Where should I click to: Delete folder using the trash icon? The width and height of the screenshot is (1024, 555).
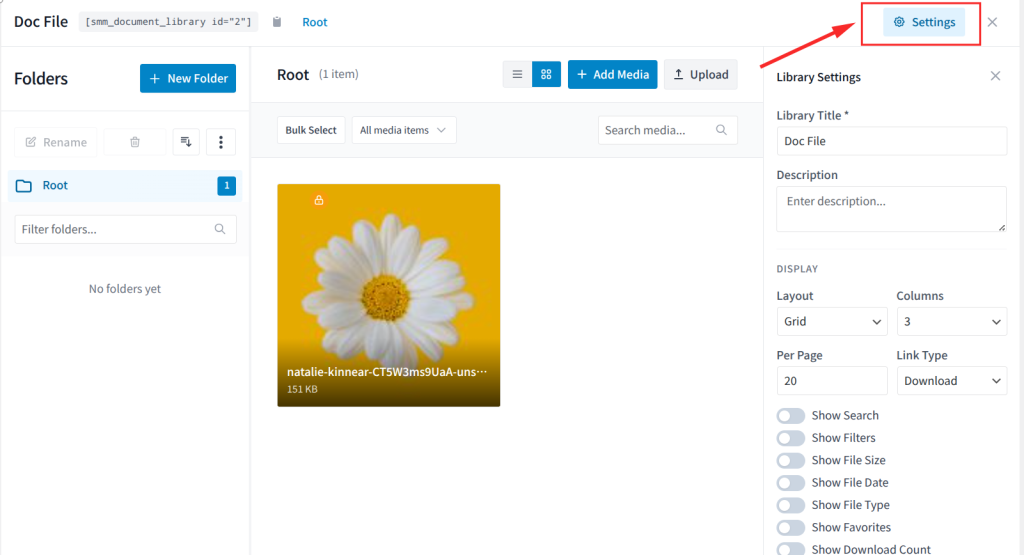pos(135,142)
